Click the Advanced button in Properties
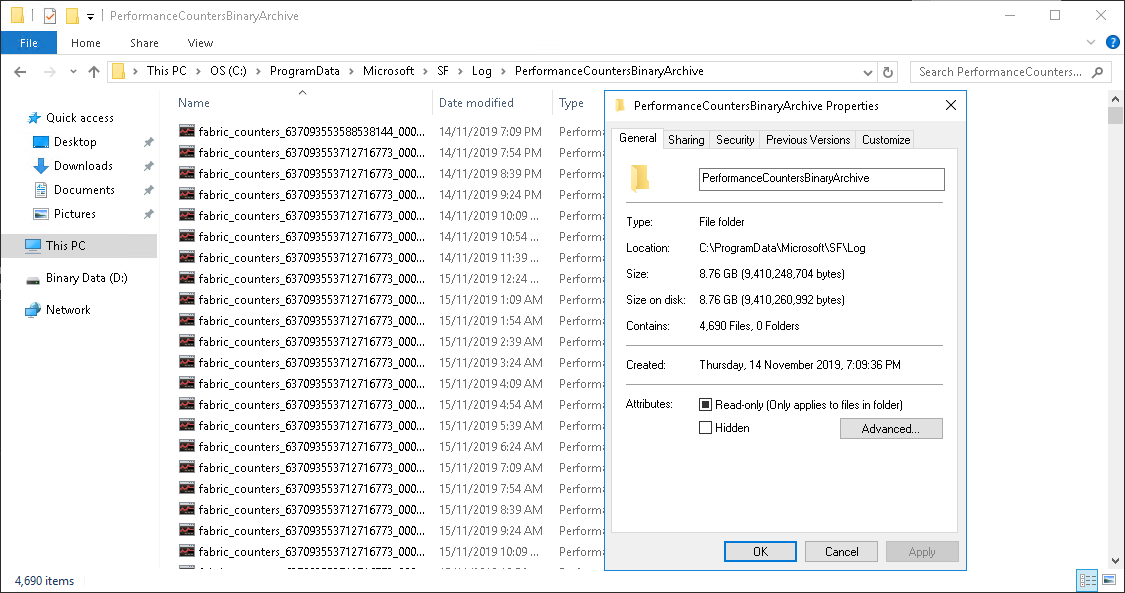 coord(890,428)
